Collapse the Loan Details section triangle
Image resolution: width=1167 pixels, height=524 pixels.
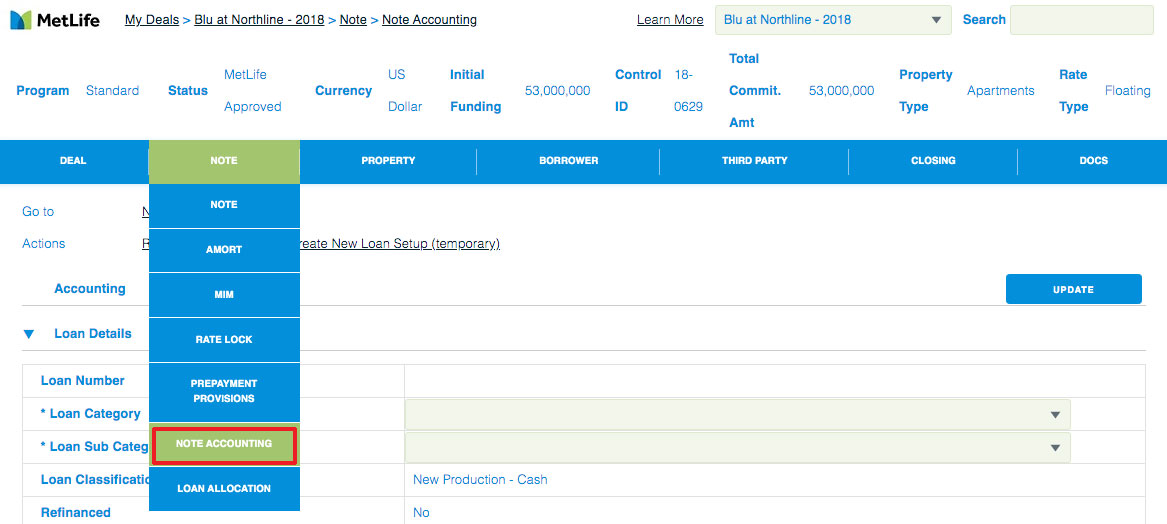click(x=28, y=334)
